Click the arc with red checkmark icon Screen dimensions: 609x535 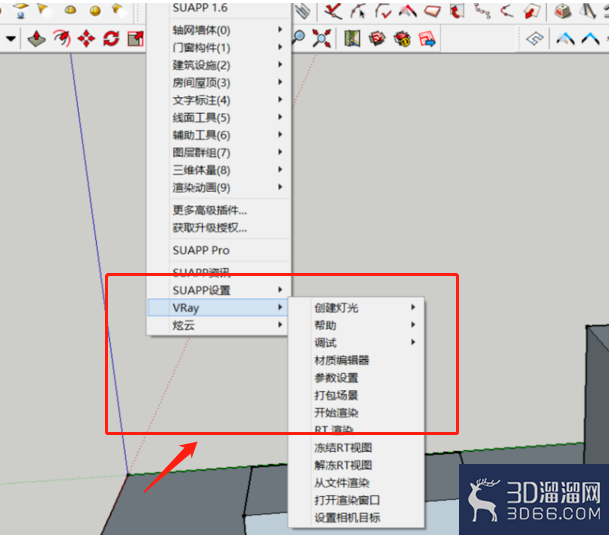click(x=383, y=11)
